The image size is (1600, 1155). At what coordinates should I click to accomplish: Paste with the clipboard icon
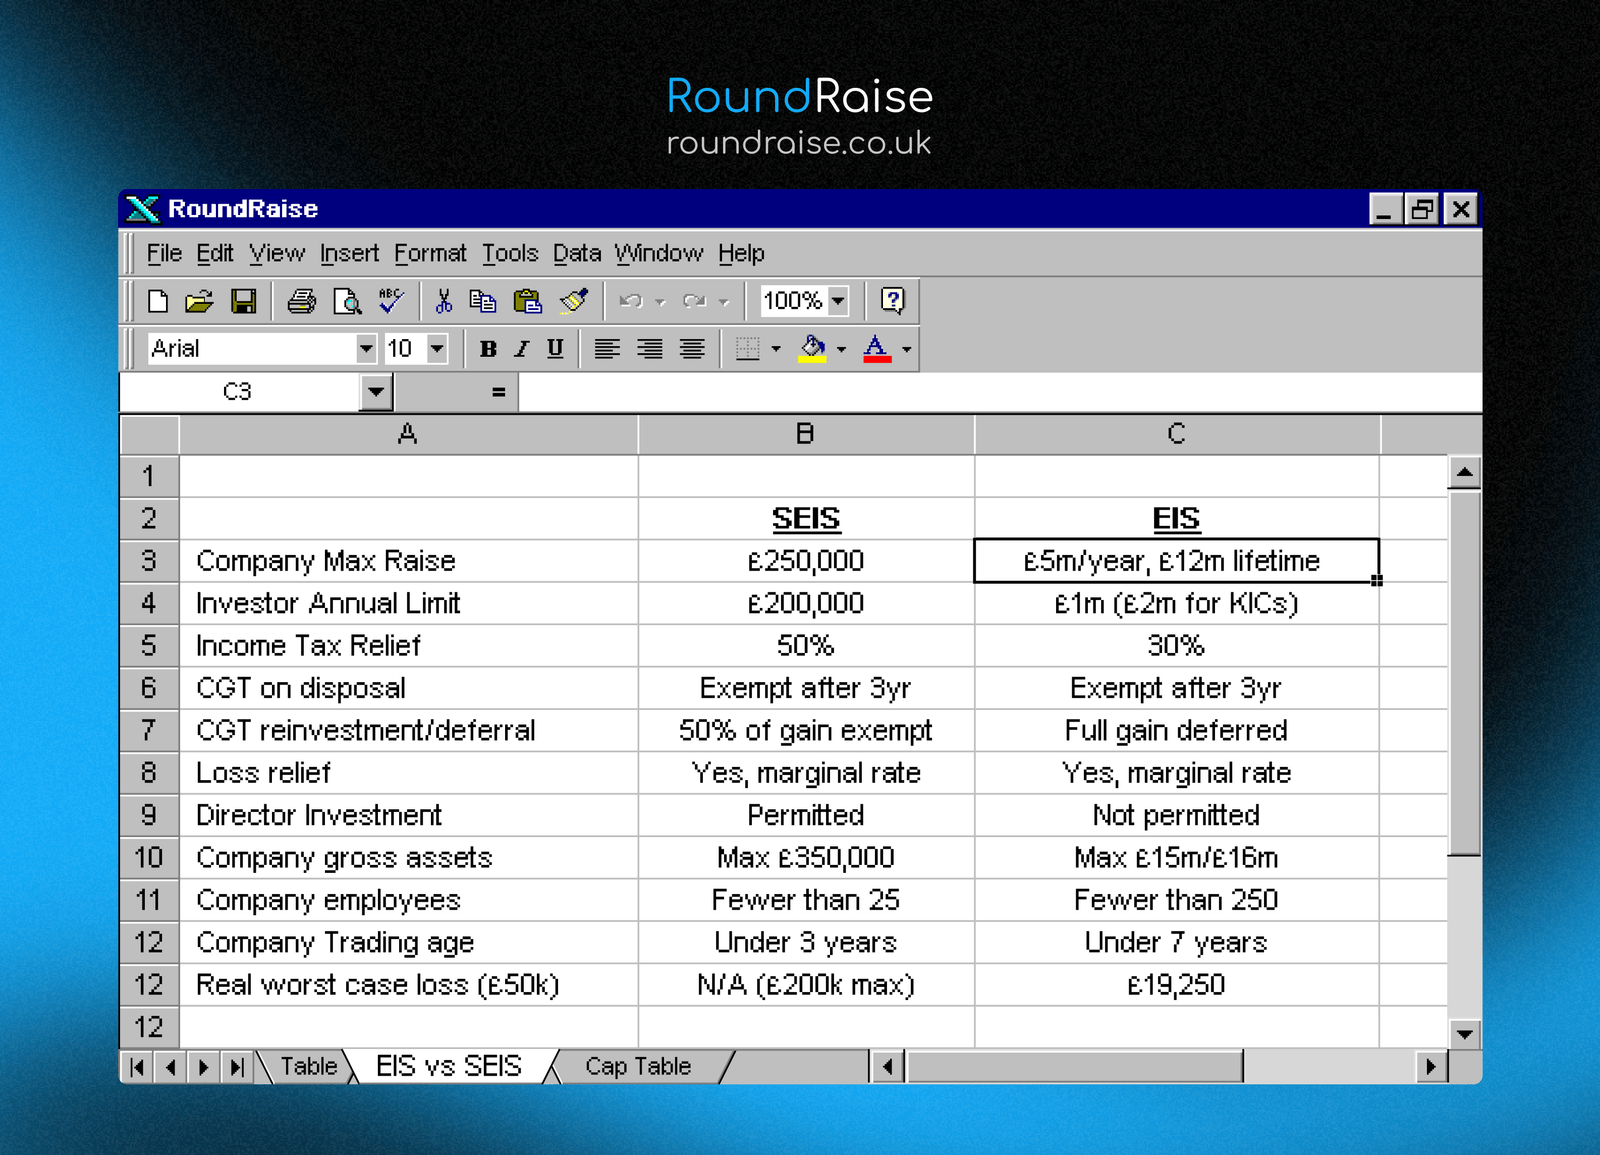528,301
